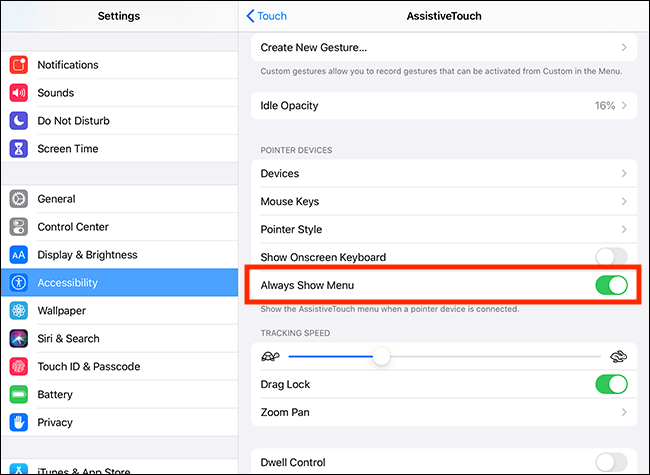Viewport: 650px width, 475px height.
Task: Tap the Sounds speaker icon
Action: (19, 93)
